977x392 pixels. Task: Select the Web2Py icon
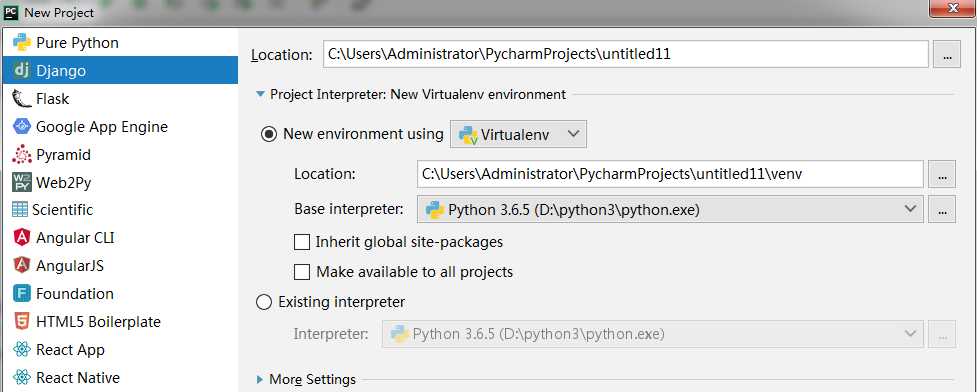(22, 183)
